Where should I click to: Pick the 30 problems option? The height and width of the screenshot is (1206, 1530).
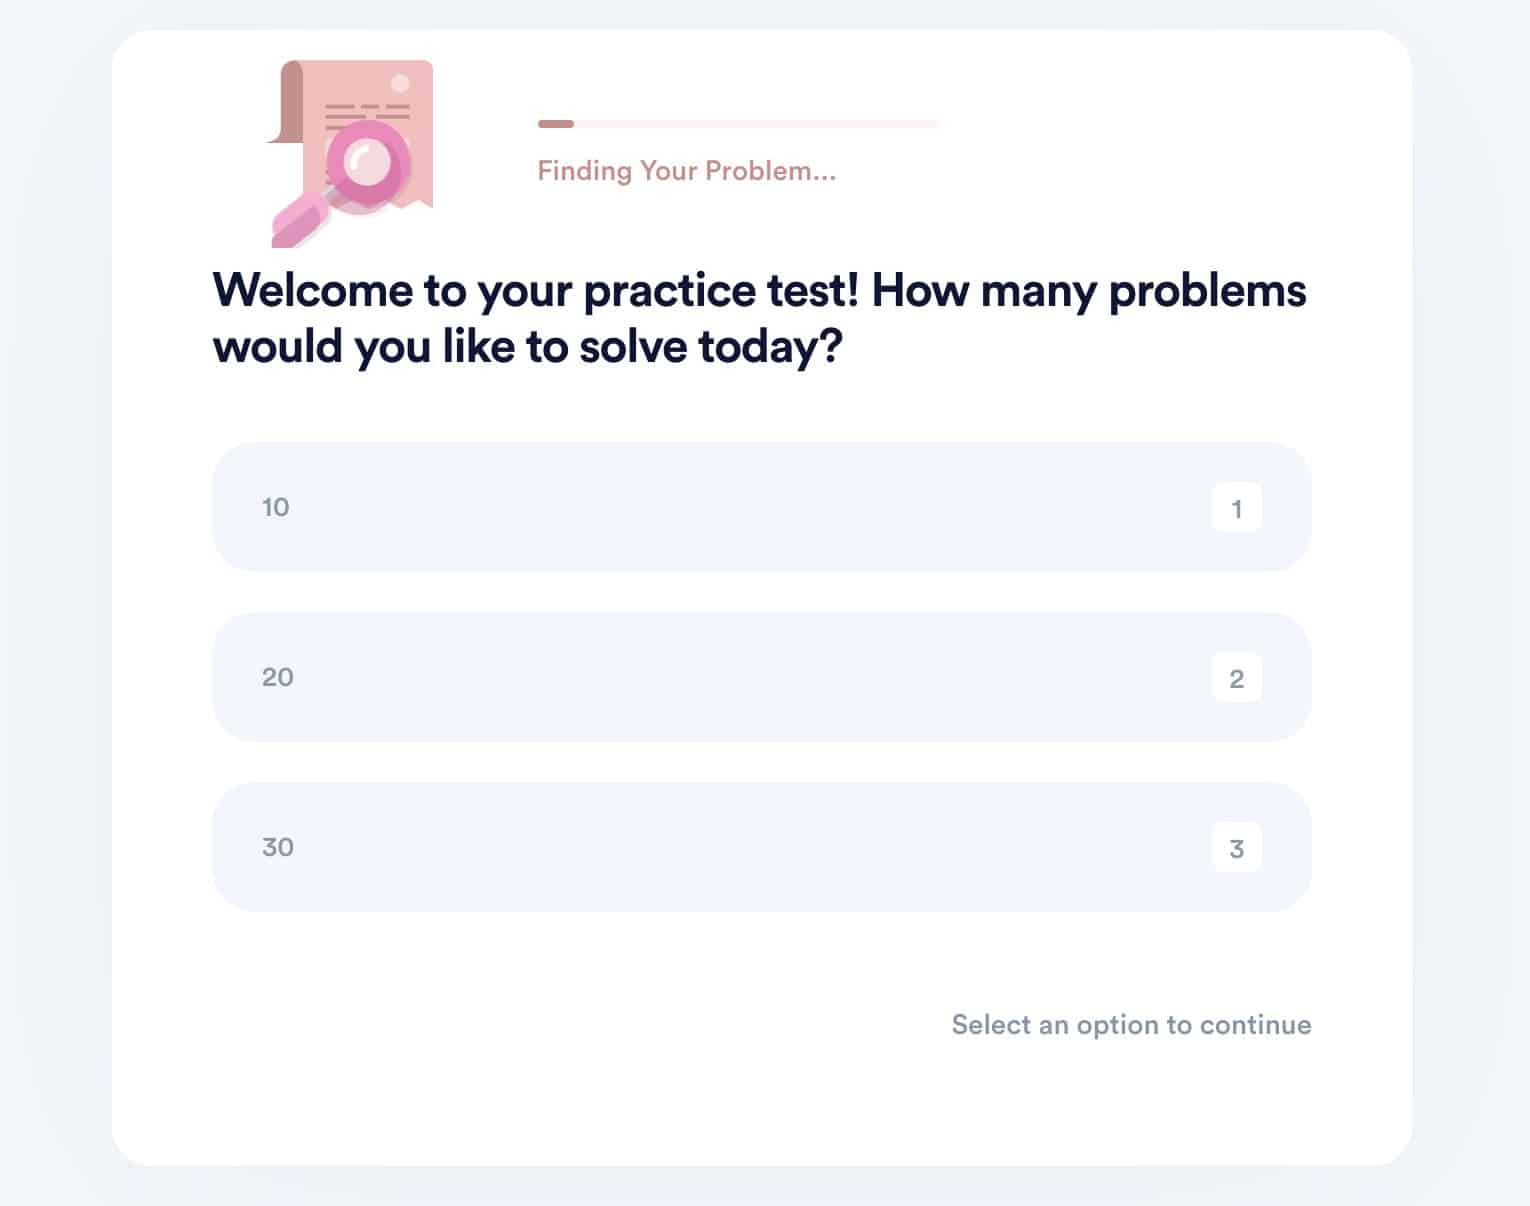tap(761, 847)
